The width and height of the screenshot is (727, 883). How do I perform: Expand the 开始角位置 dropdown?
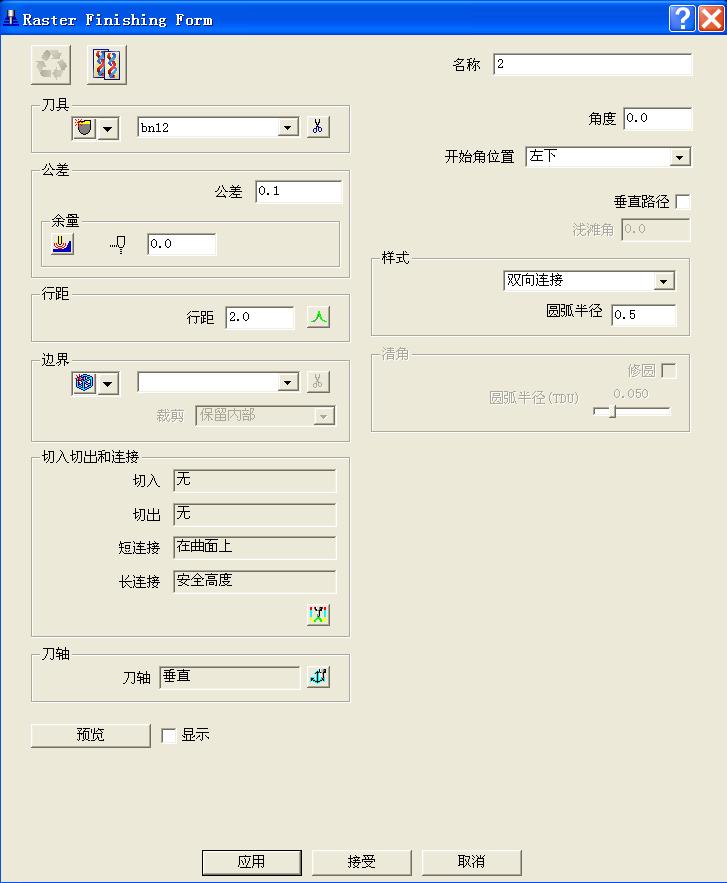point(680,157)
